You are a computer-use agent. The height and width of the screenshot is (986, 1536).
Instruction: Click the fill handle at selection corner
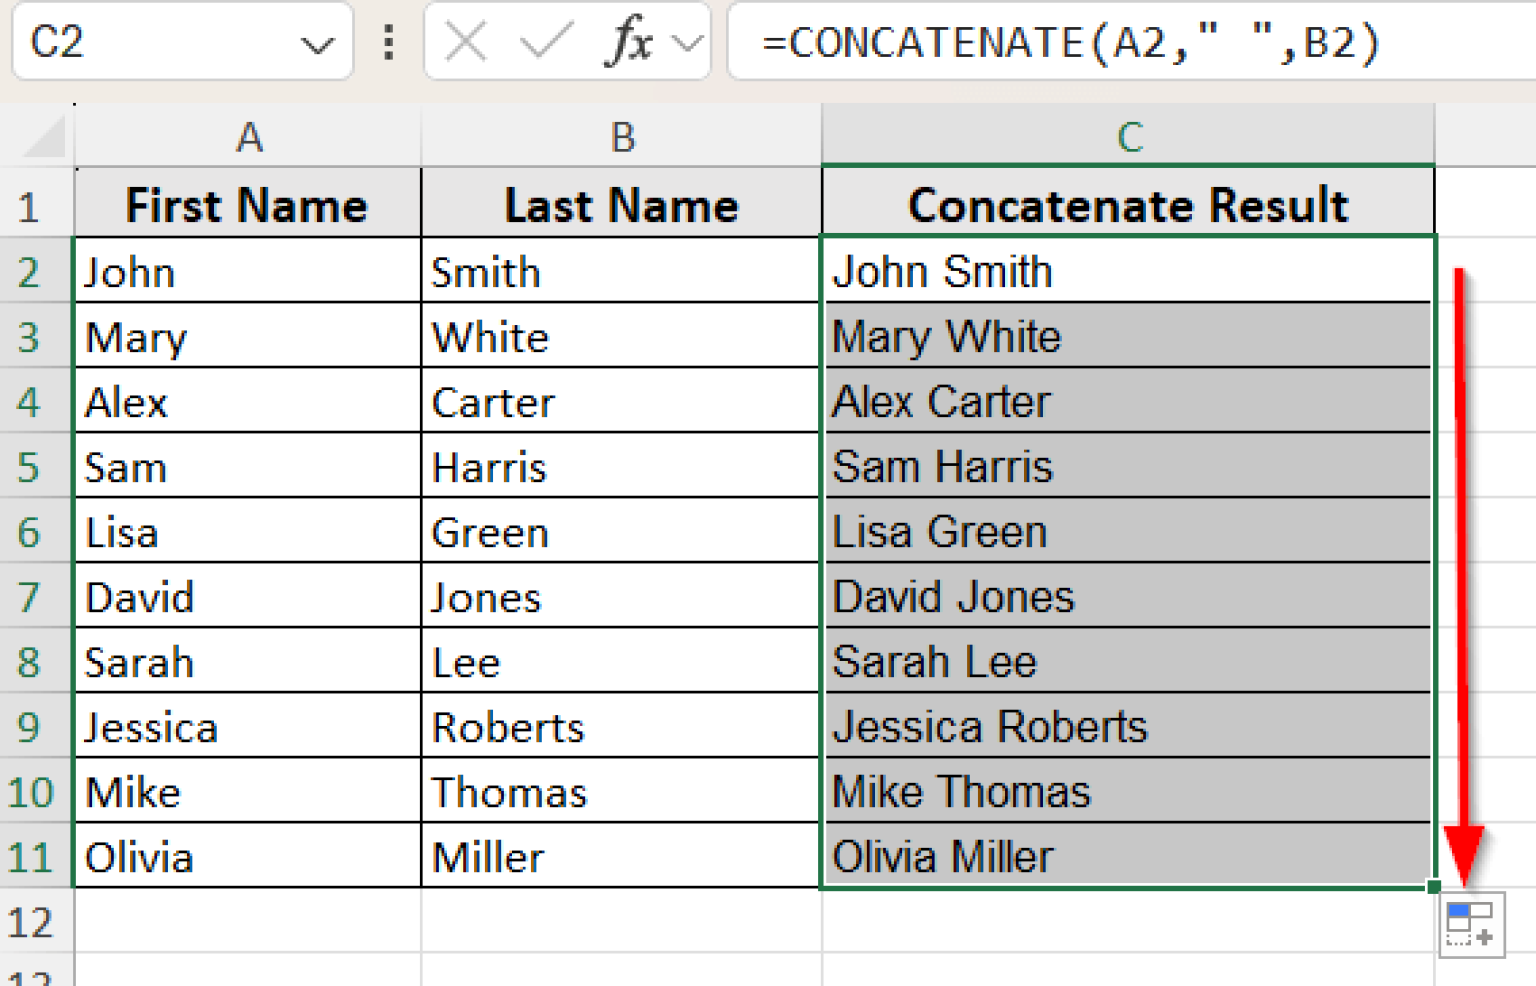tap(1434, 886)
